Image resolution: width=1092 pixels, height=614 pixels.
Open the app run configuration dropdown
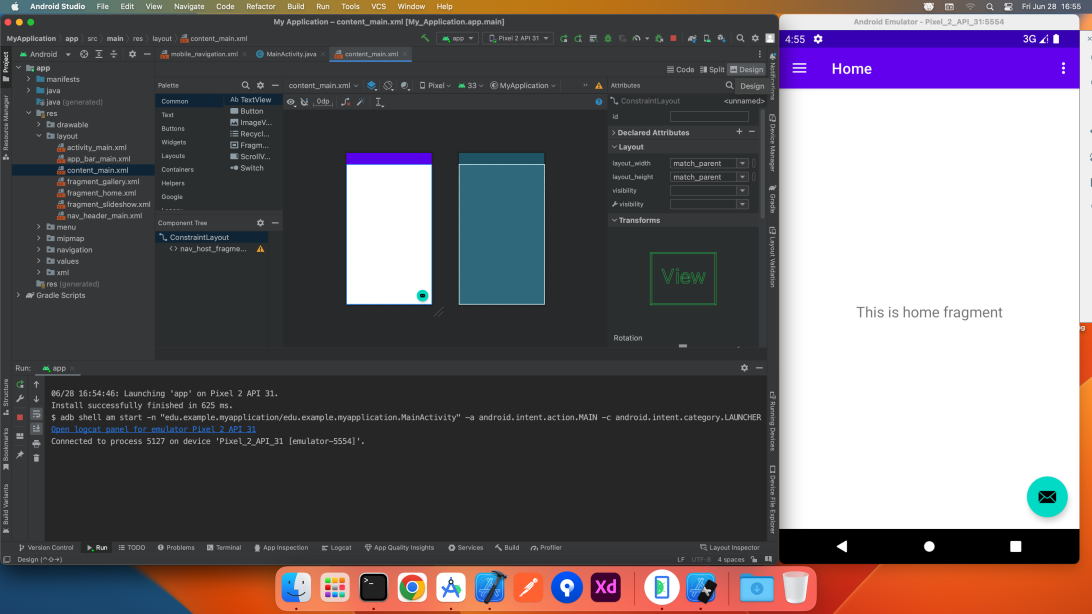tap(458, 38)
